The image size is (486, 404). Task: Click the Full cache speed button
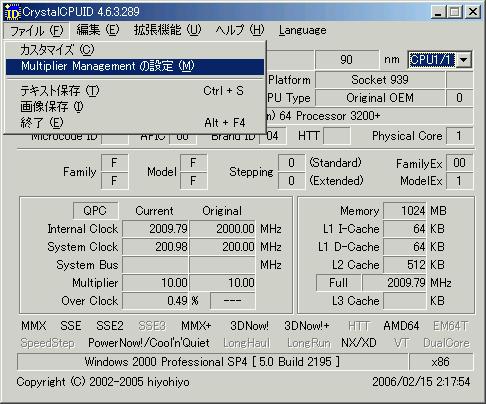pyautogui.click(x=338, y=283)
